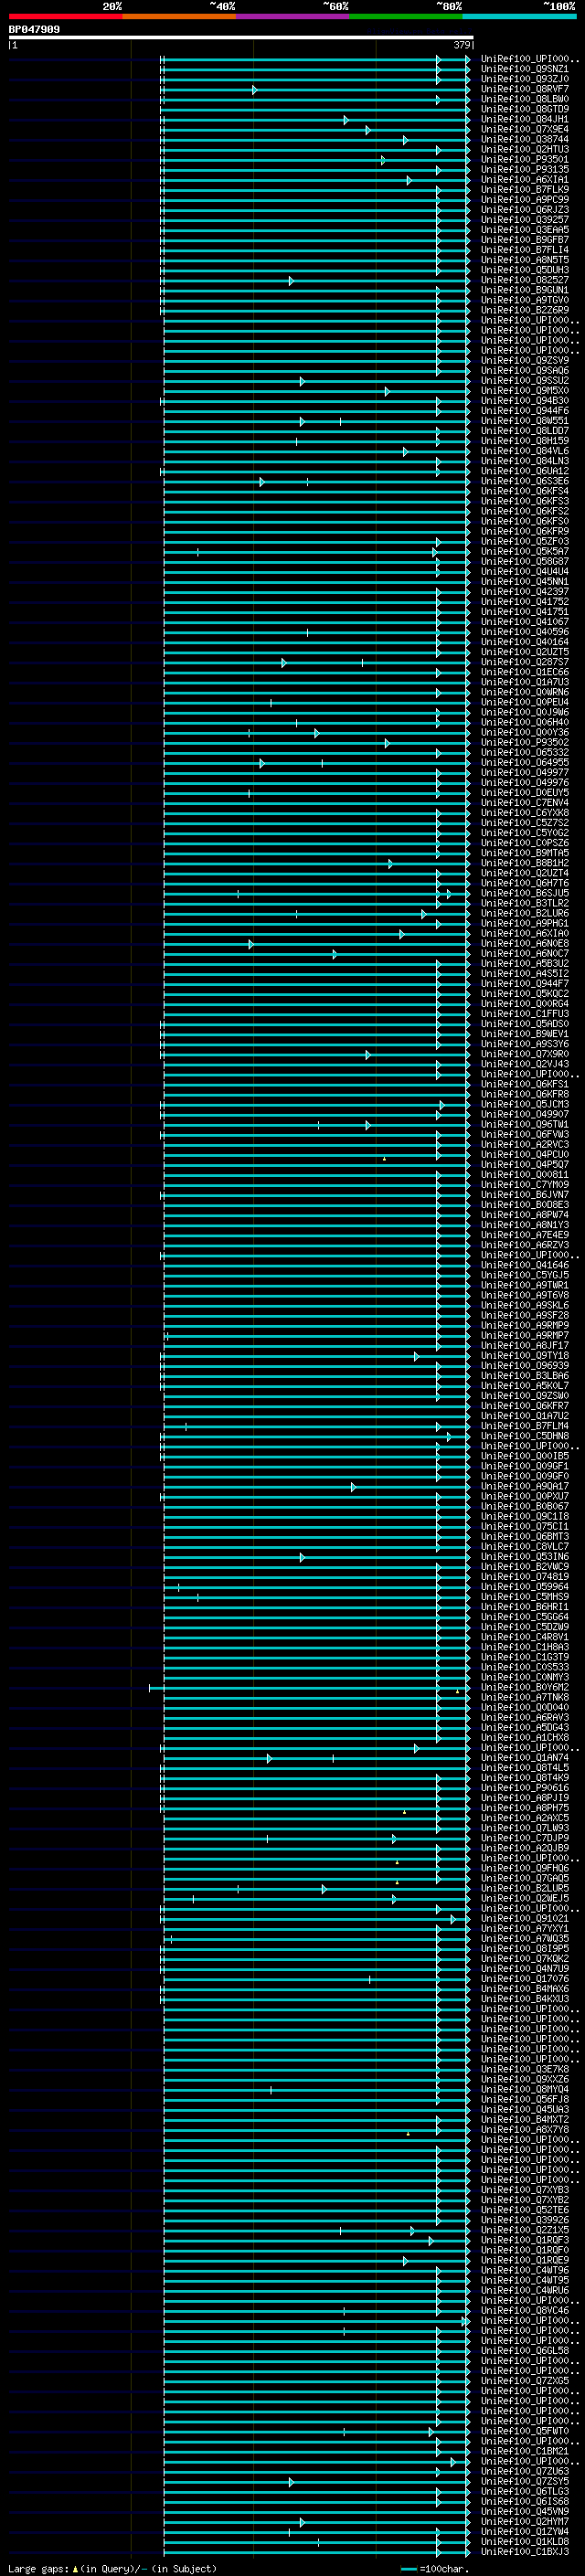
Task: Open hit UniRef100_Q9SNZ1
Action: [525, 69]
